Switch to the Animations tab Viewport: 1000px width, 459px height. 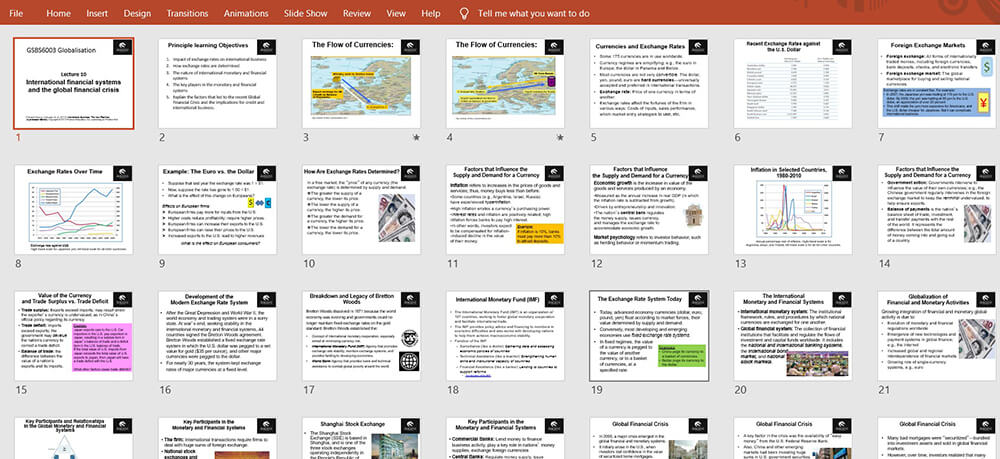(x=246, y=13)
